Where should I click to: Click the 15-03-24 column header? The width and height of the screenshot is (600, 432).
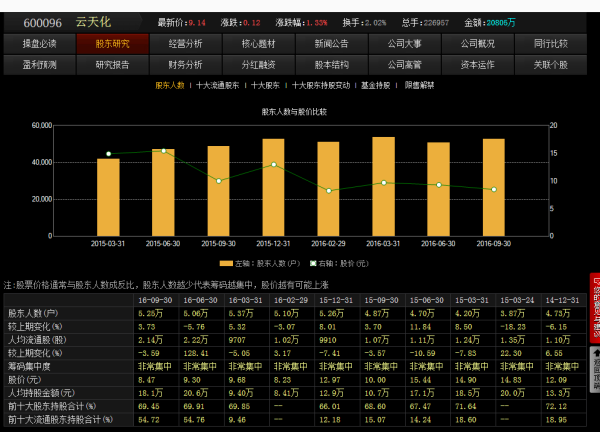point(517,300)
